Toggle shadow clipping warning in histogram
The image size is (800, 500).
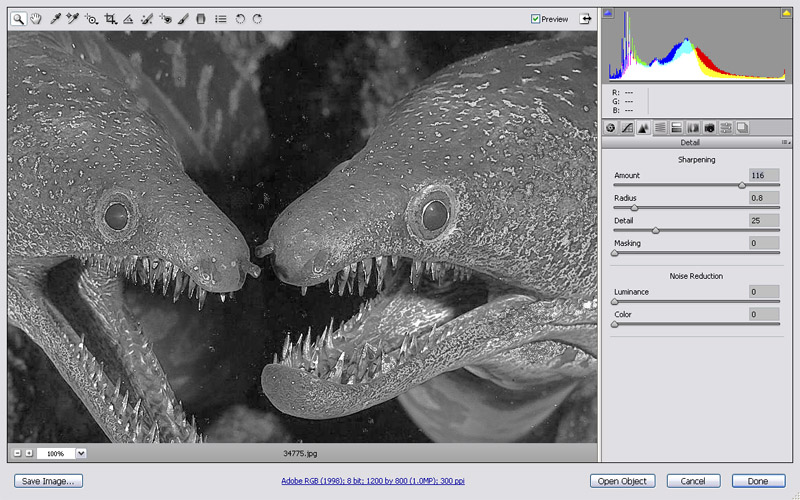(x=607, y=13)
